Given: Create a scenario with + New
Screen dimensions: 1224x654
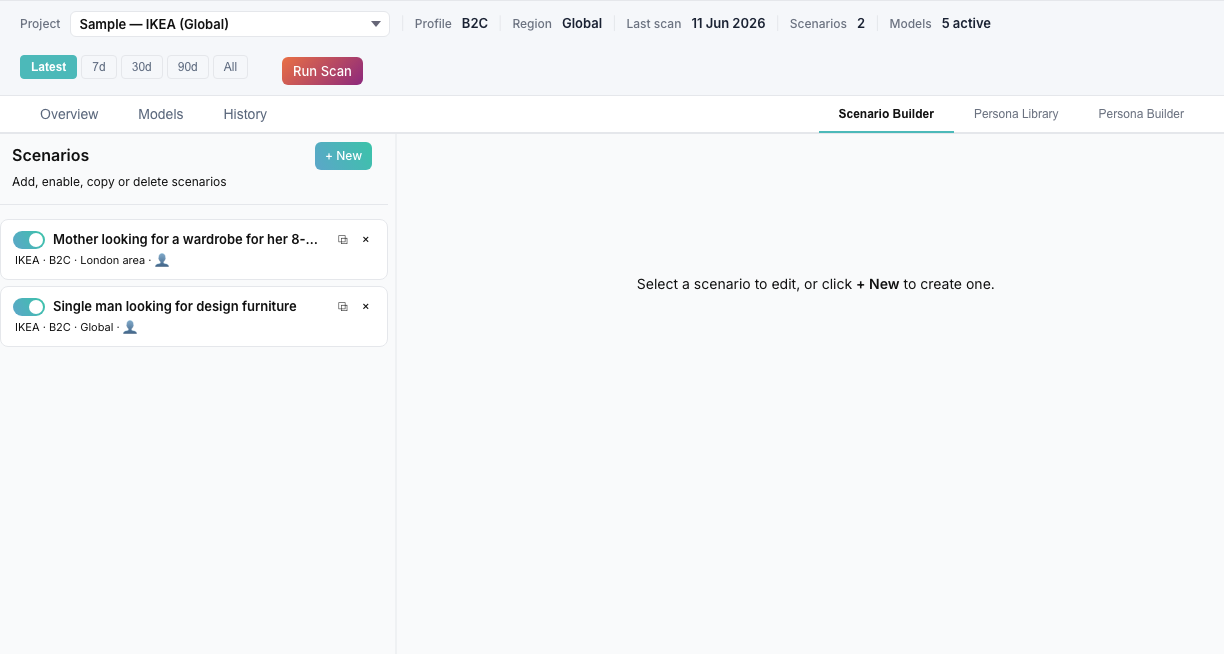Looking at the screenshot, I should click(x=343, y=156).
